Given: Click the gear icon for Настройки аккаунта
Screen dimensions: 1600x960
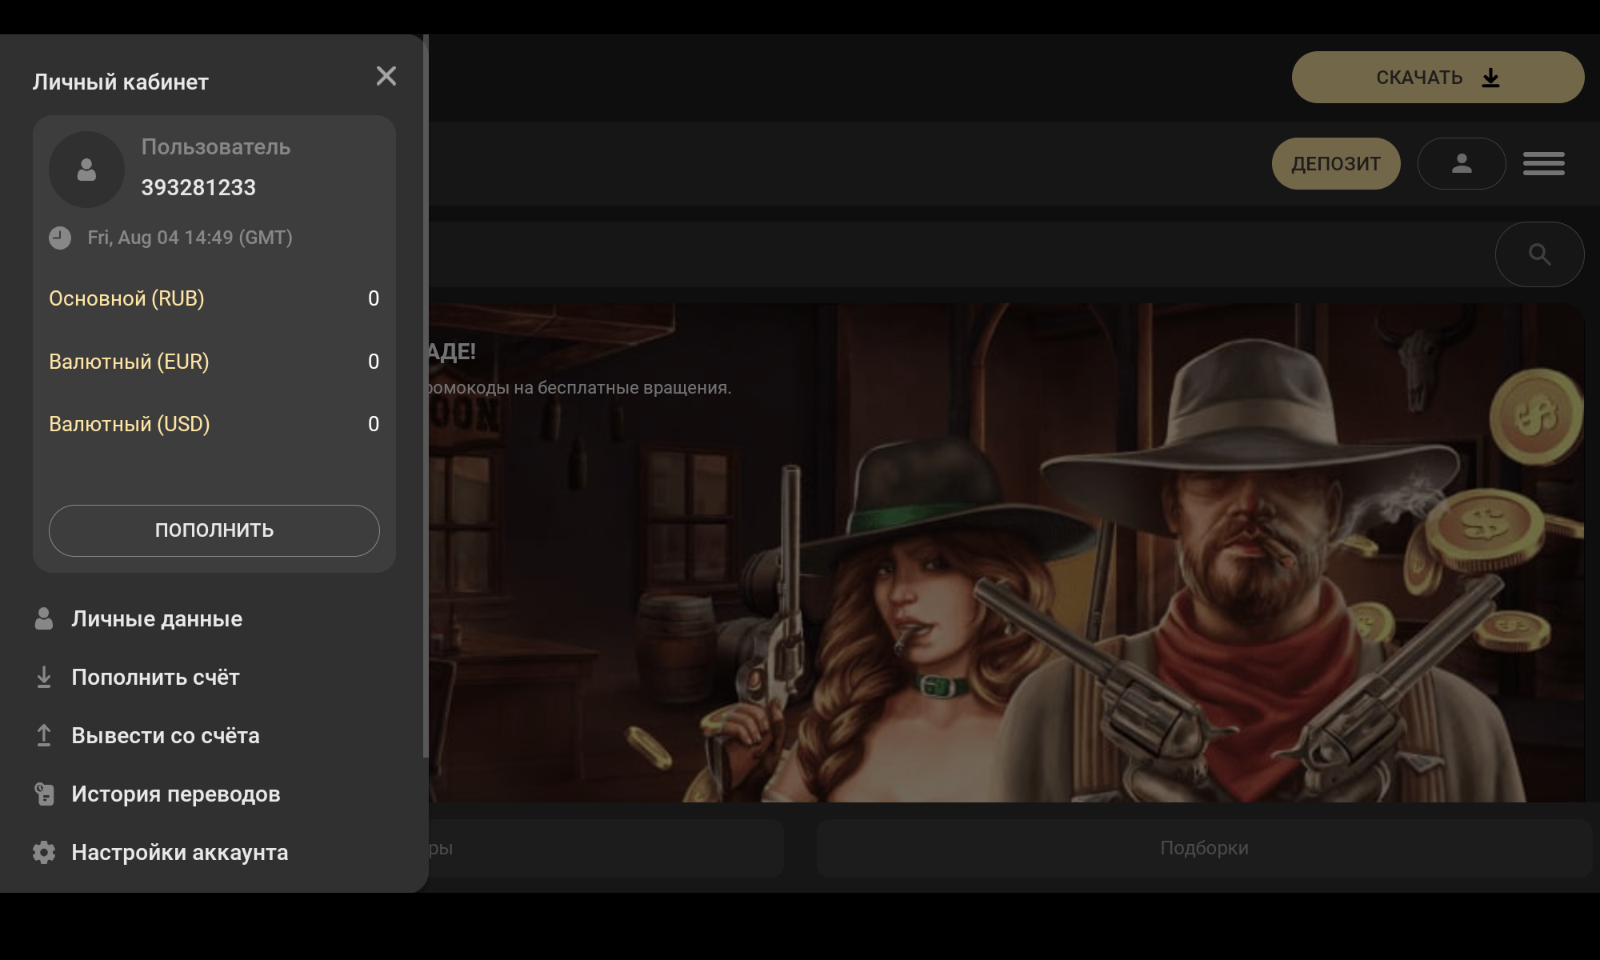Looking at the screenshot, I should click(44, 853).
